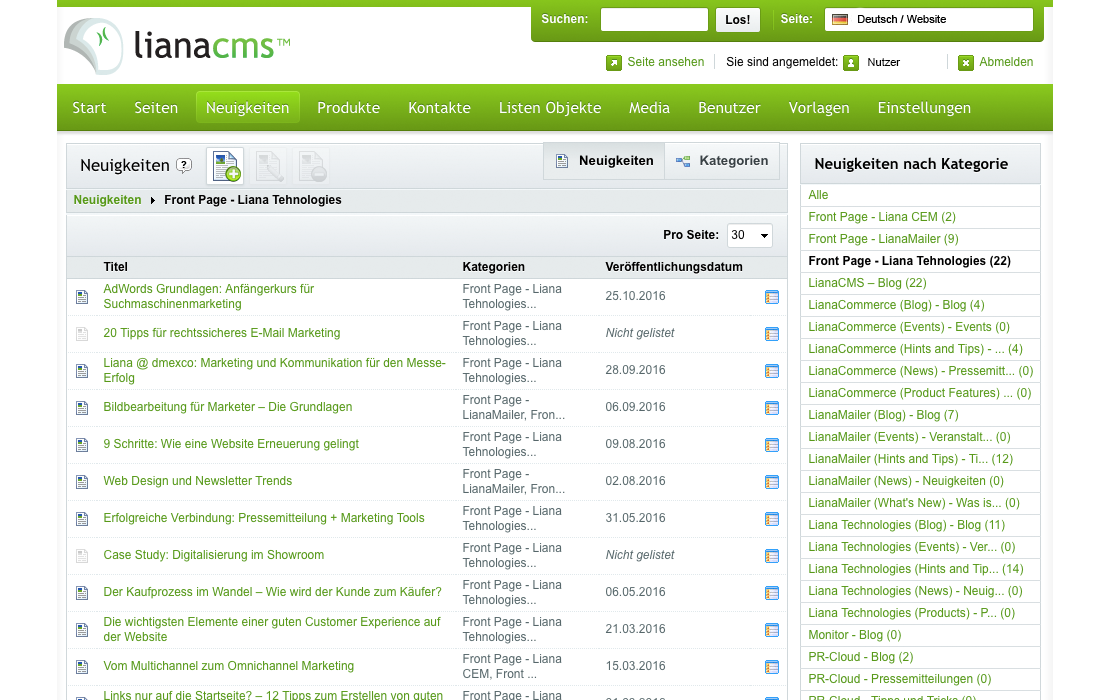The height and width of the screenshot is (700, 1100).
Task: Open the Seite language dropdown Deutsch / Website
Action: [928, 20]
